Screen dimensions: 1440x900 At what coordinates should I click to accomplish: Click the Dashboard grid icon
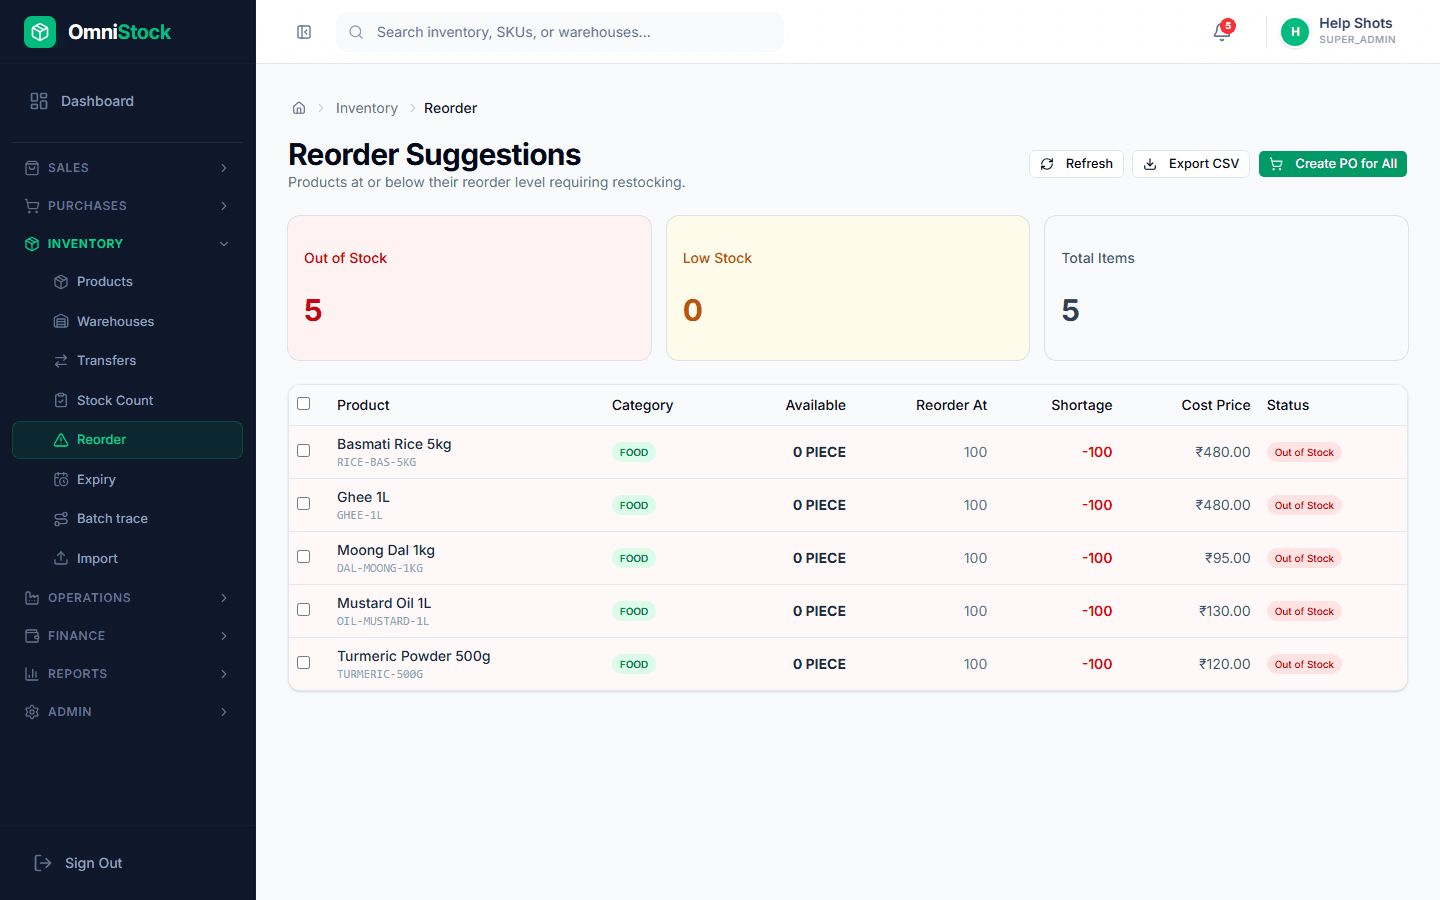pos(39,101)
